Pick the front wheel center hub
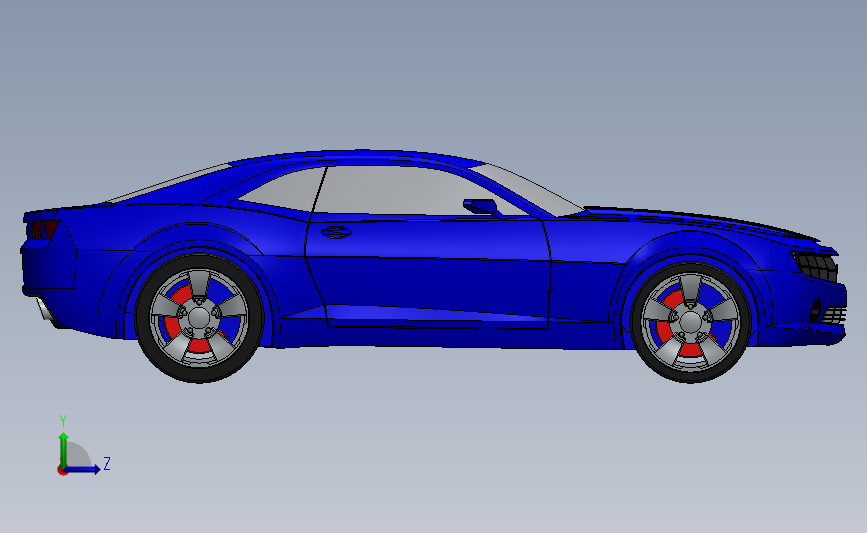 (x=691, y=322)
